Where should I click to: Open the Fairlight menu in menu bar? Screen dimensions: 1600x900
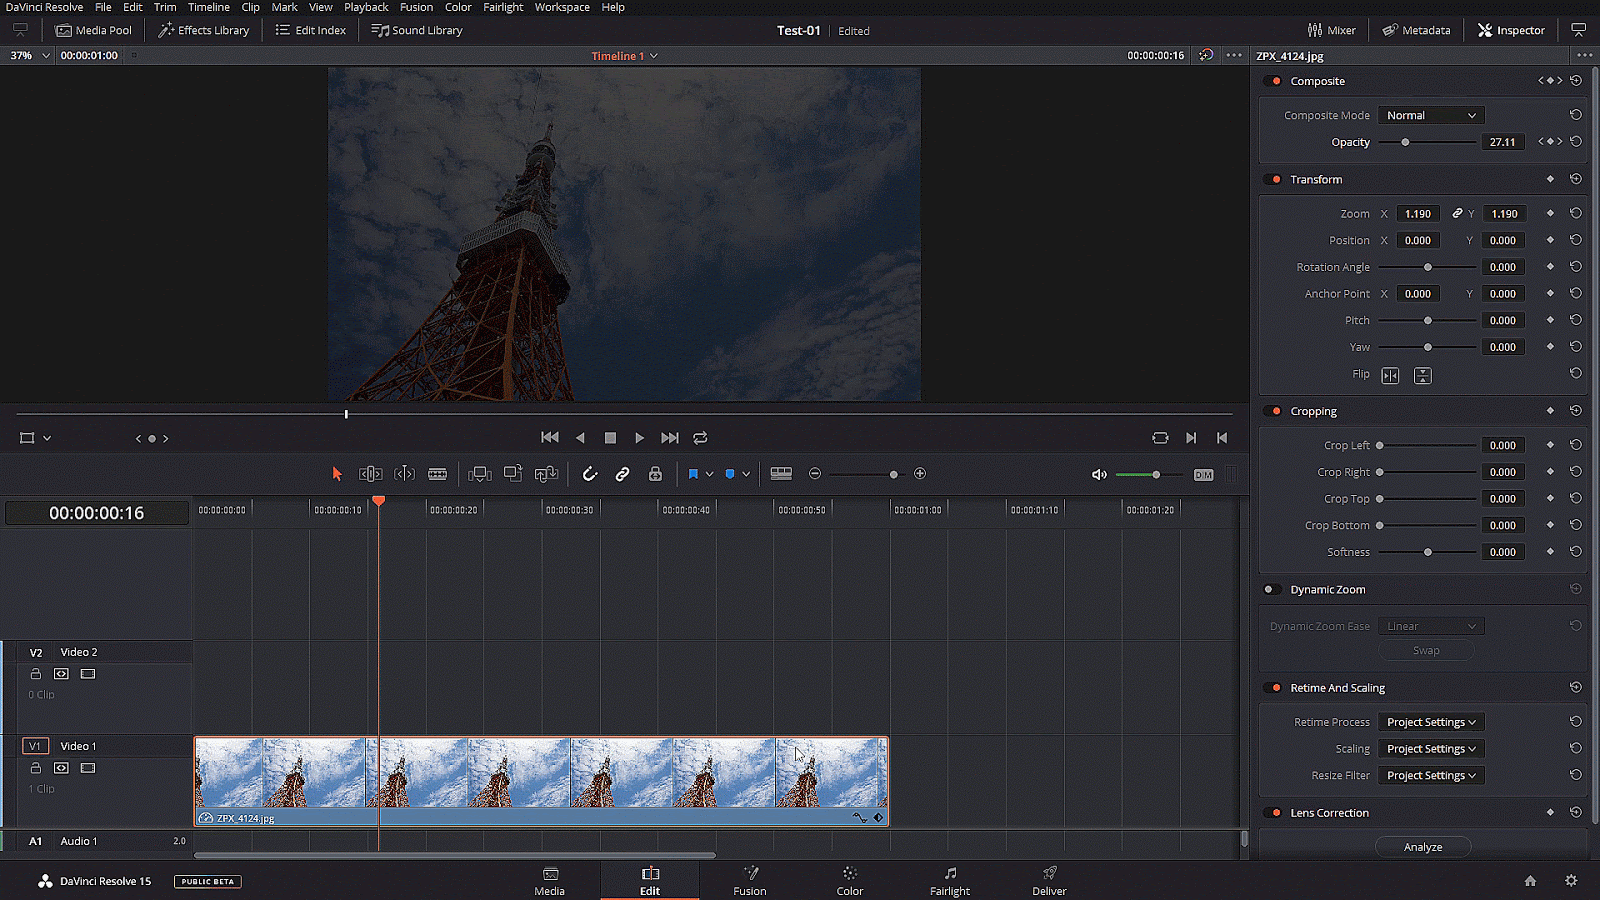pos(503,7)
